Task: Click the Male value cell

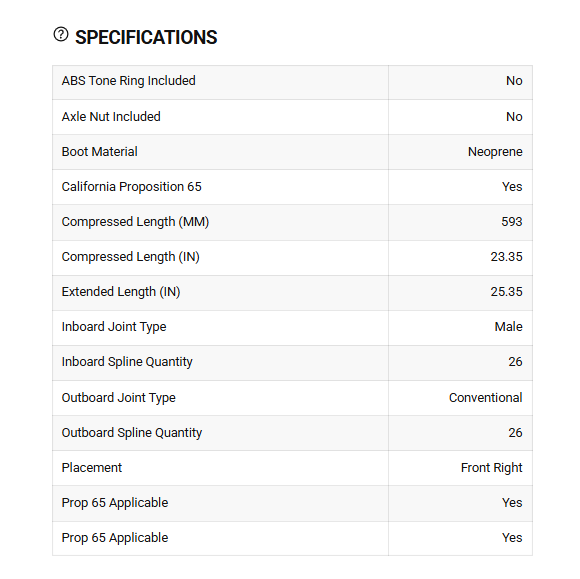Action: click(461, 328)
